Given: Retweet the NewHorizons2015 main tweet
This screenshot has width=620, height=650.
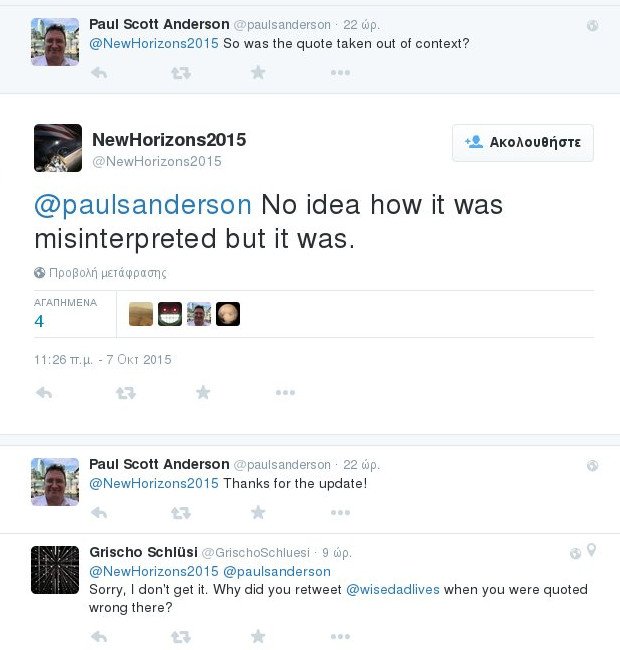Looking at the screenshot, I should coord(125,393).
